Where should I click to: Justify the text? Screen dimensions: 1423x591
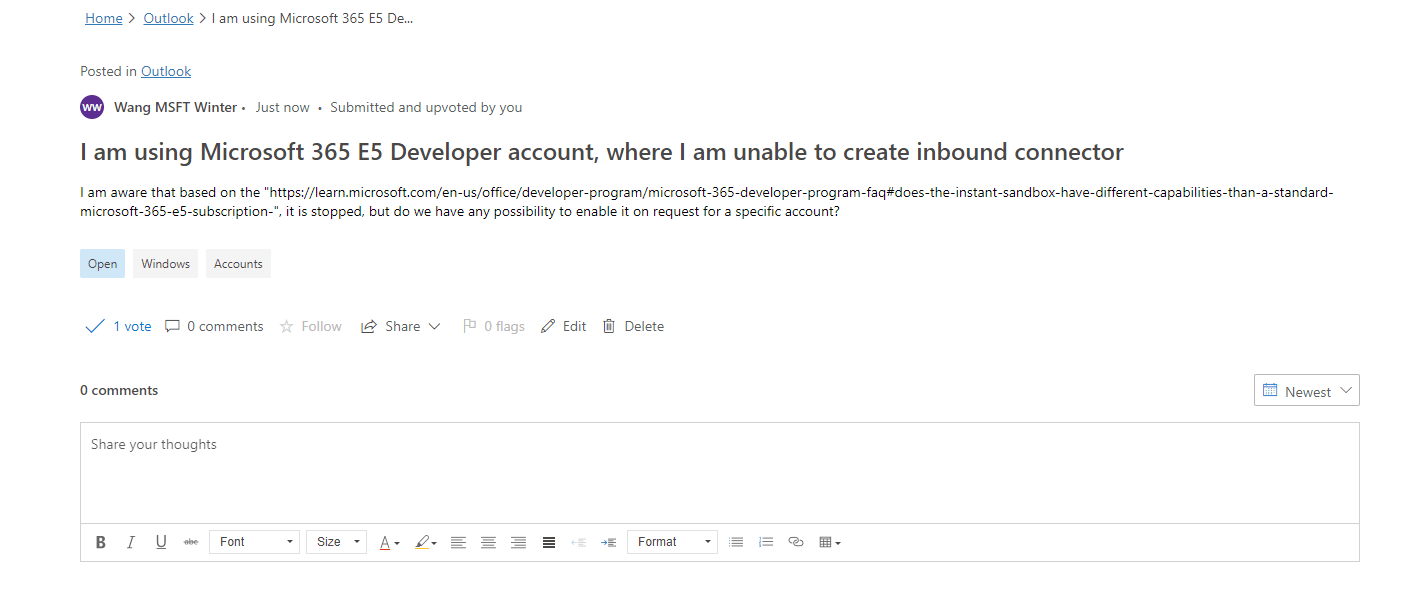click(x=549, y=542)
